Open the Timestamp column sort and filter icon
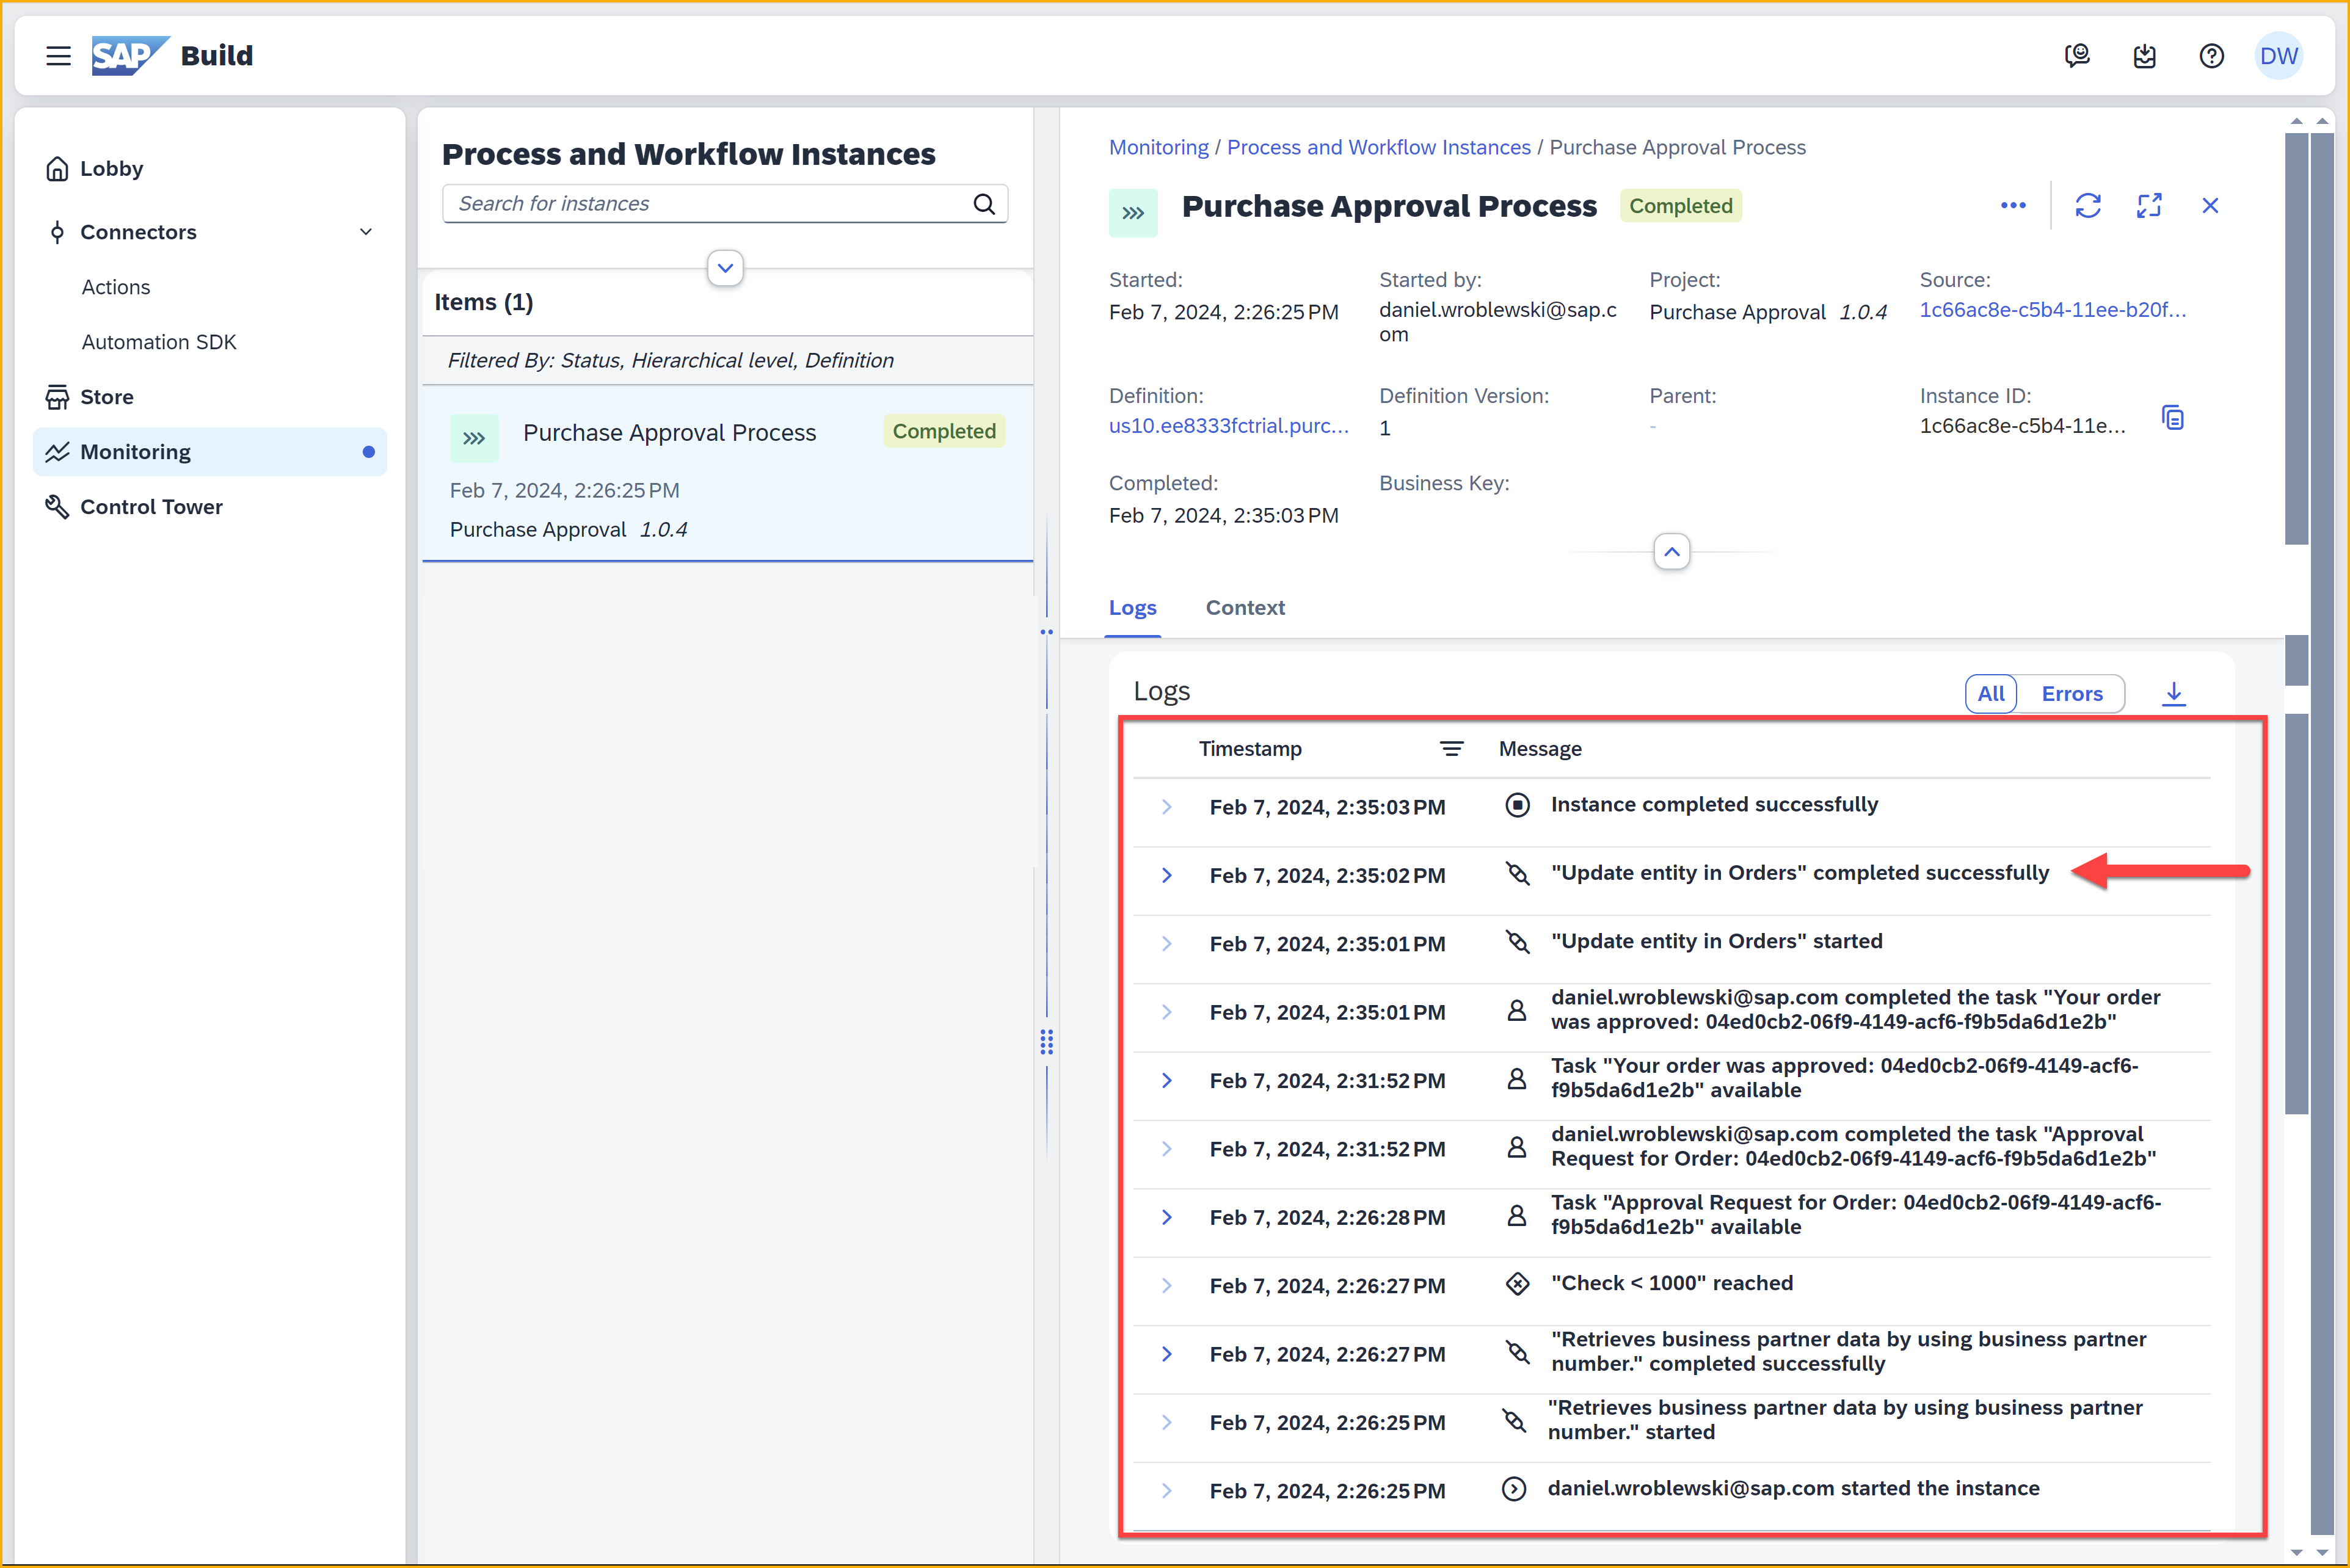The image size is (2350, 1568). pyautogui.click(x=1451, y=749)
